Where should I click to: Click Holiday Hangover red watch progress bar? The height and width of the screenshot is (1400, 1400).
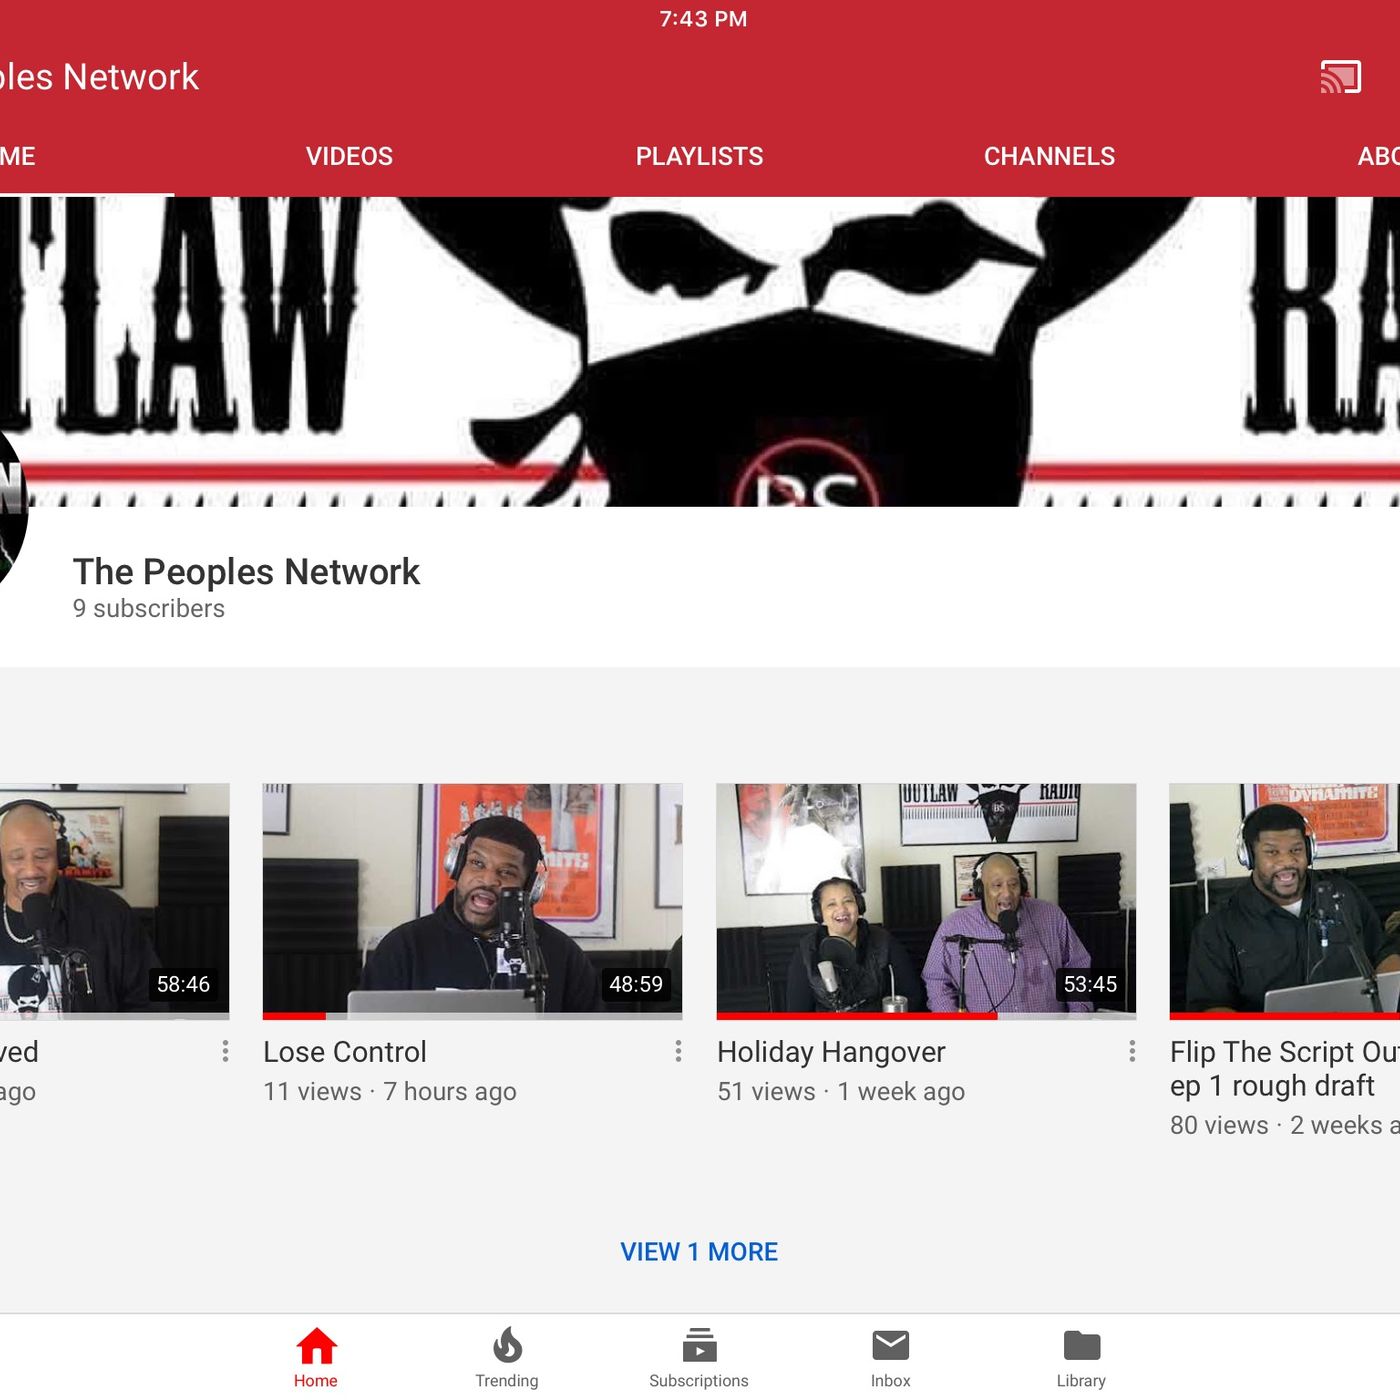click(x=857, y=1016)
